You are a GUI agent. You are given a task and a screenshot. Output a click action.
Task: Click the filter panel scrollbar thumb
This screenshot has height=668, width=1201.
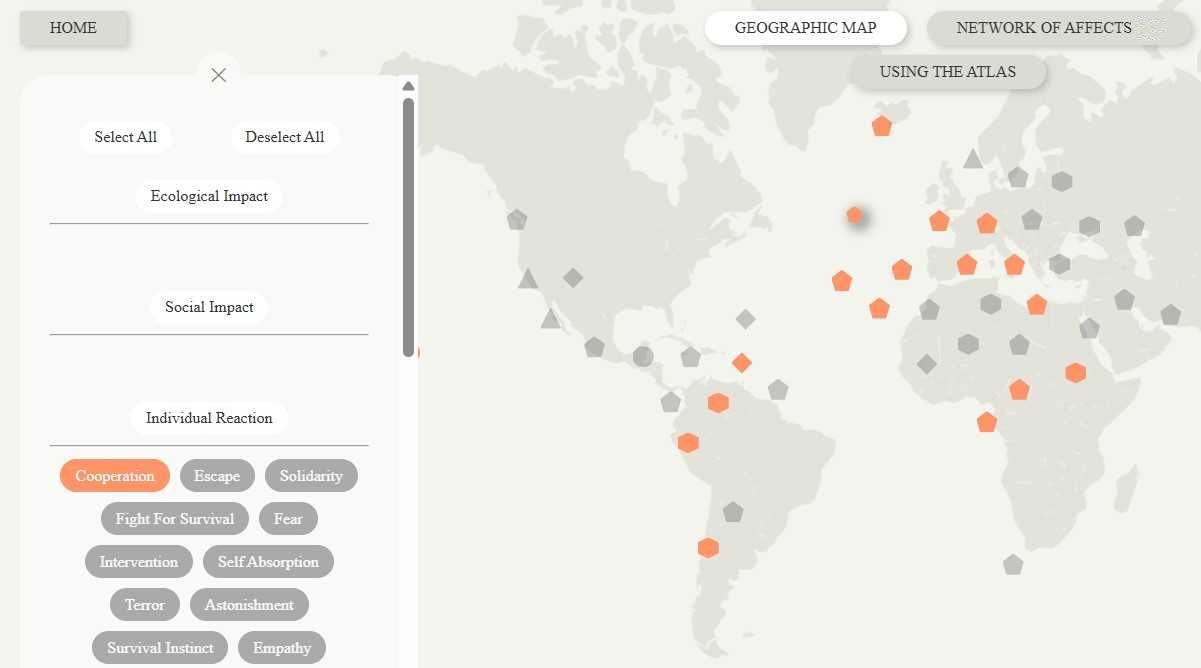coord(408,226)
